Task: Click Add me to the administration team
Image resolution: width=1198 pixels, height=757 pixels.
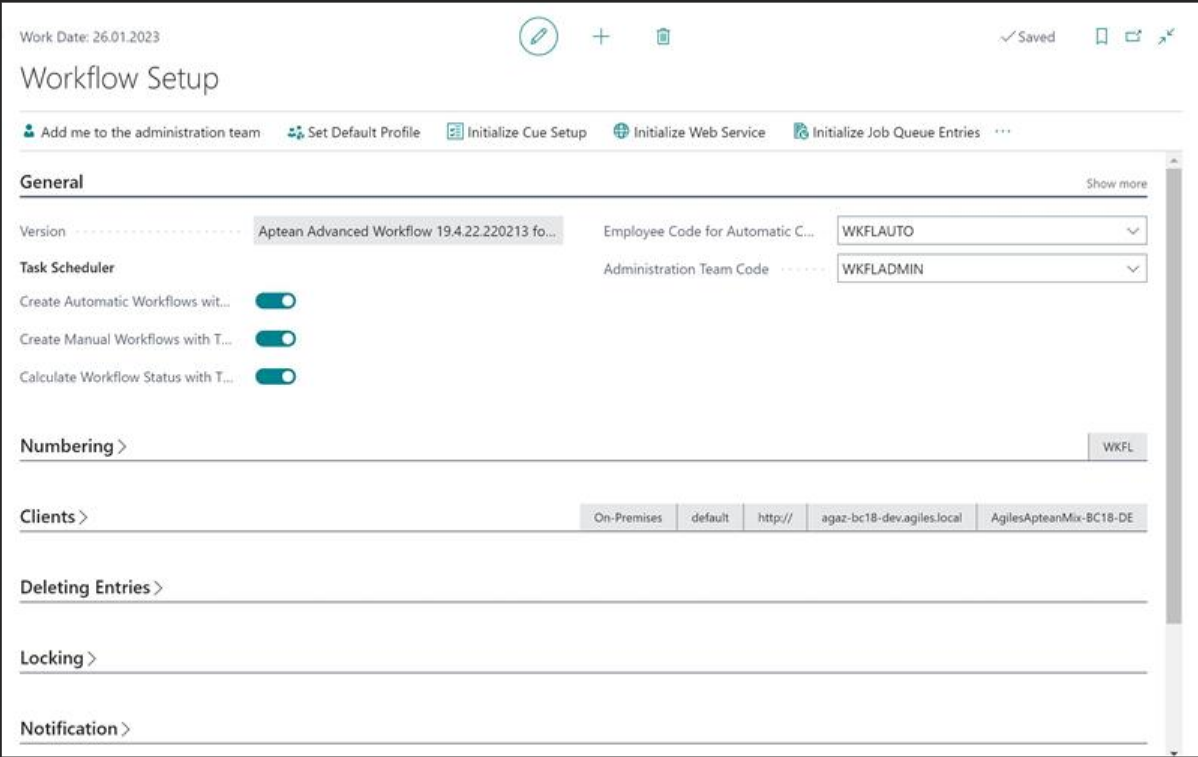Action: pos(141,132)
